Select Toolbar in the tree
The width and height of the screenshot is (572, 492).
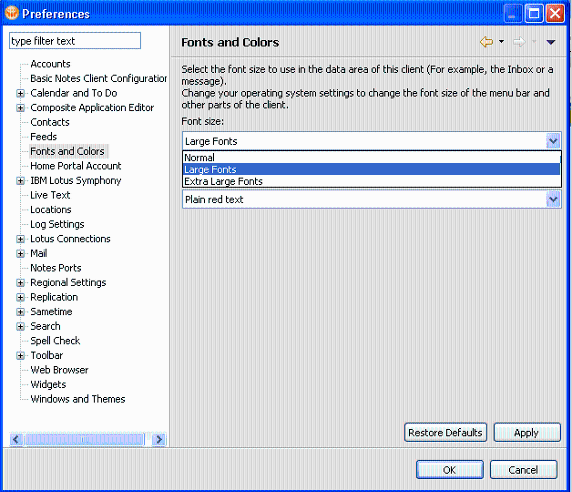(x=47, y=356)
